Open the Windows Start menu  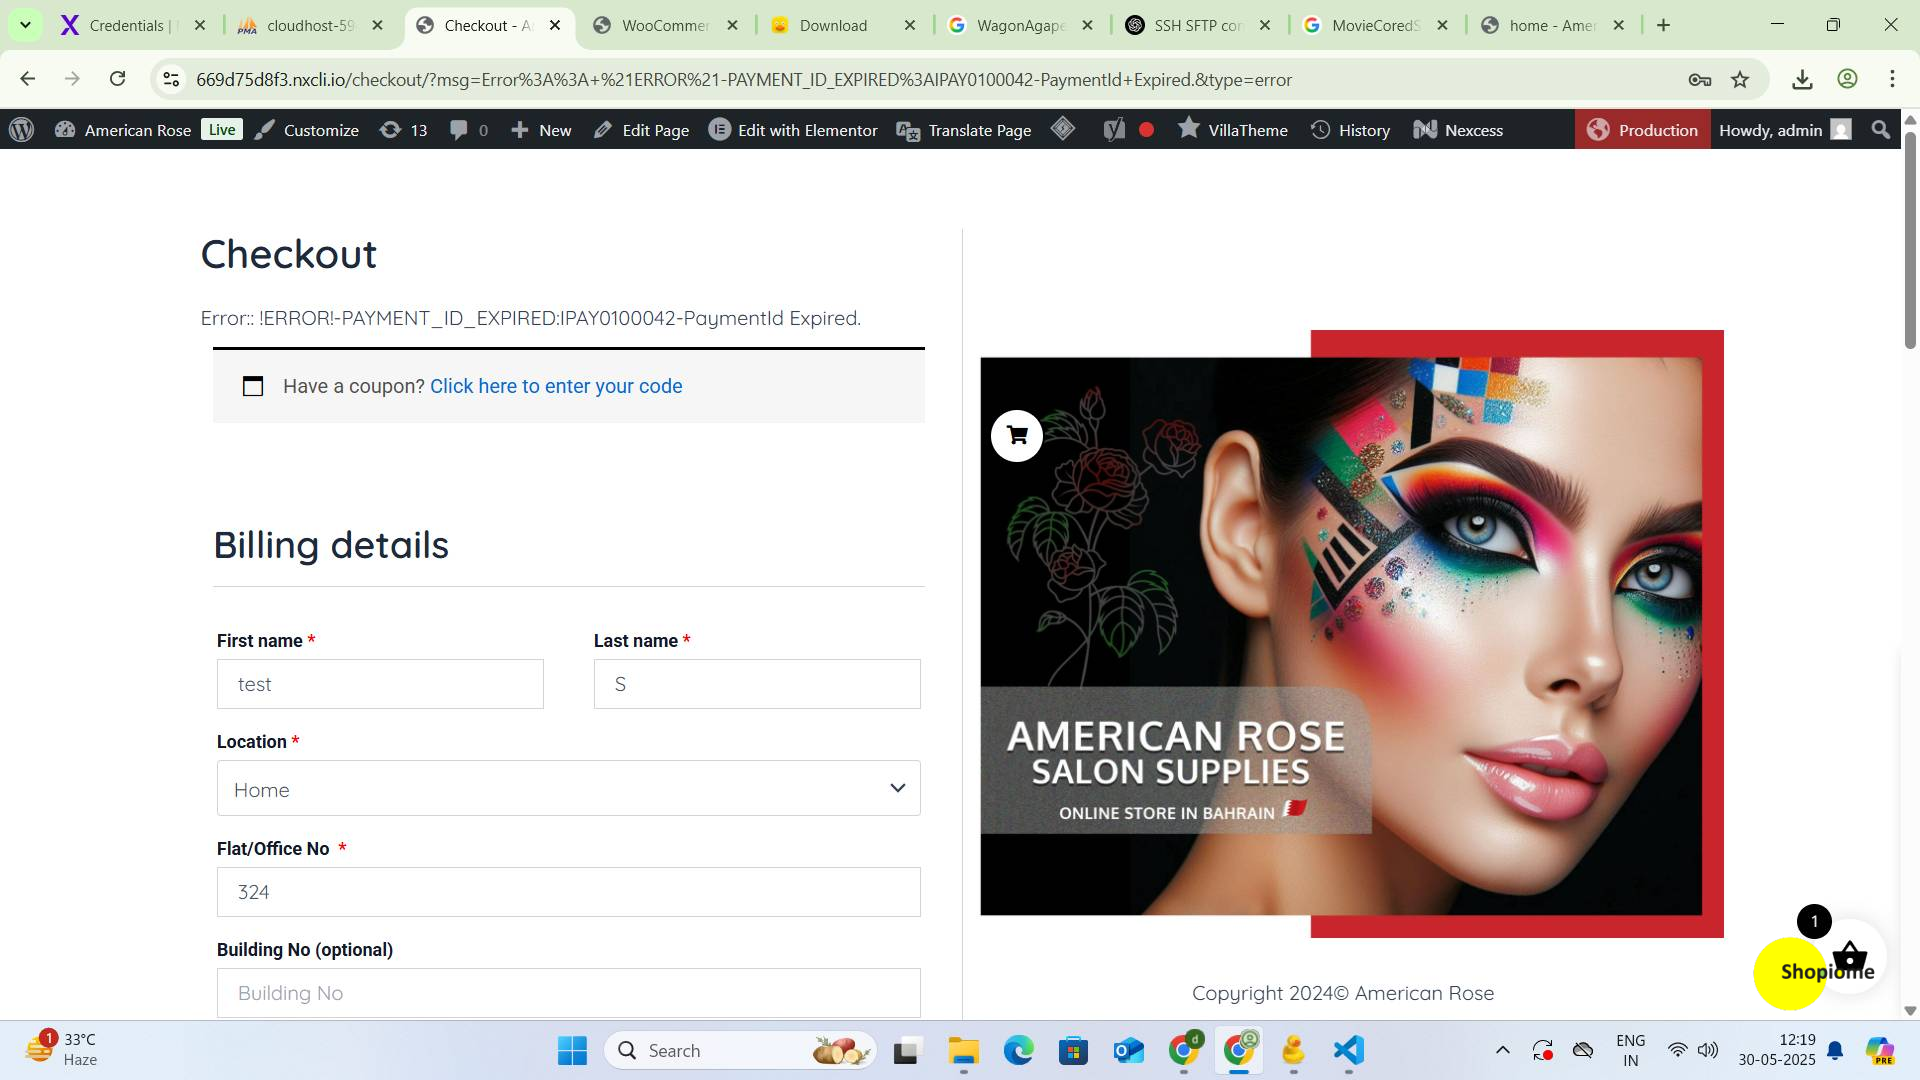coord(572,1051)
